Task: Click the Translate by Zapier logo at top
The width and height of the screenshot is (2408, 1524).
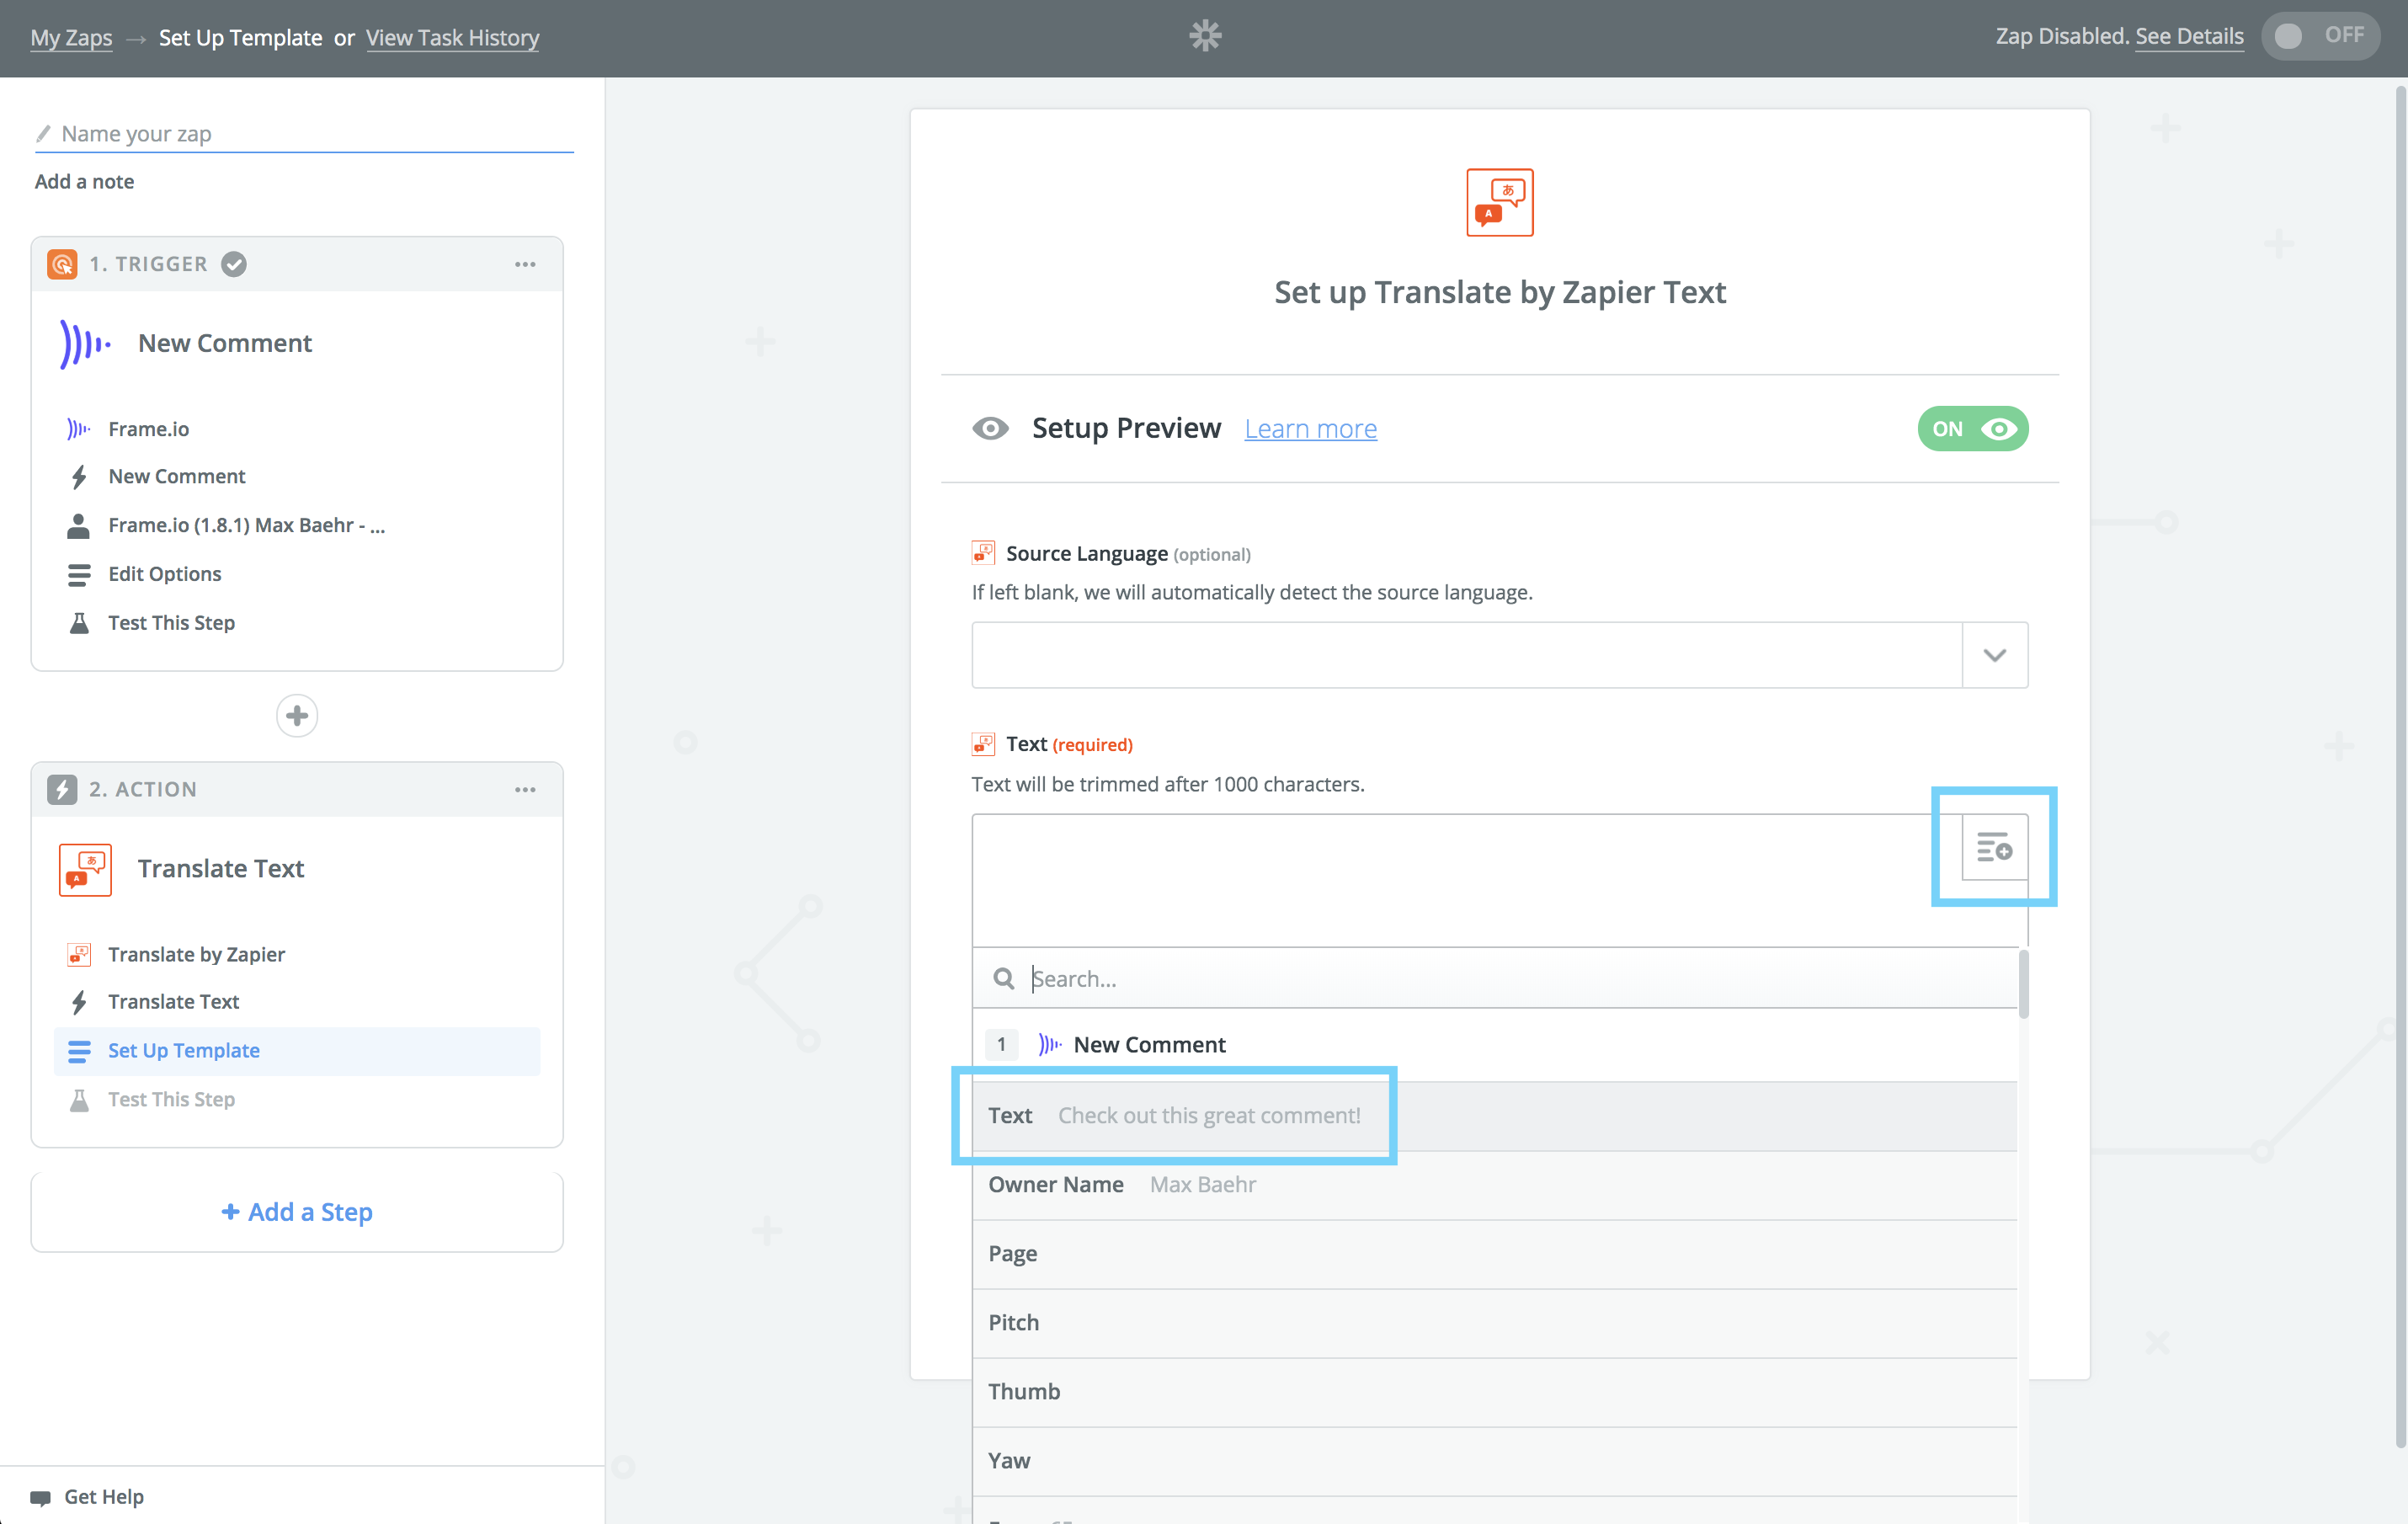Action: click(1499, 202)
